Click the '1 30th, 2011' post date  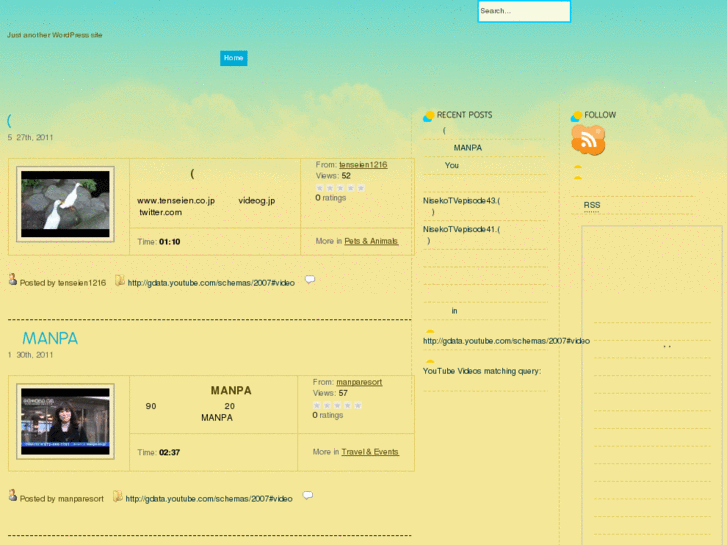coord(31,355)
